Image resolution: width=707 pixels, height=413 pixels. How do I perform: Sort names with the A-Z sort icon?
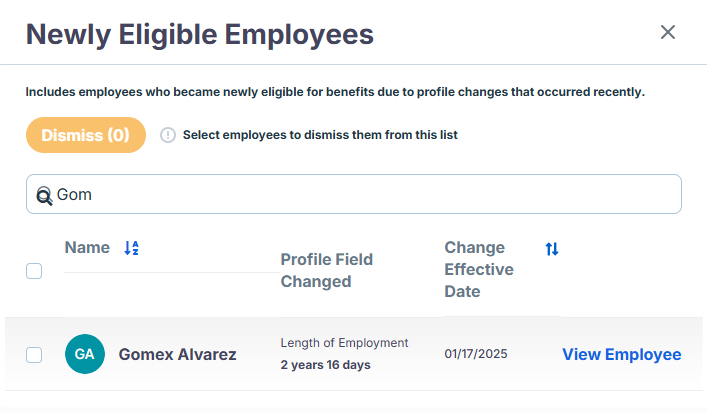point(131,248)
